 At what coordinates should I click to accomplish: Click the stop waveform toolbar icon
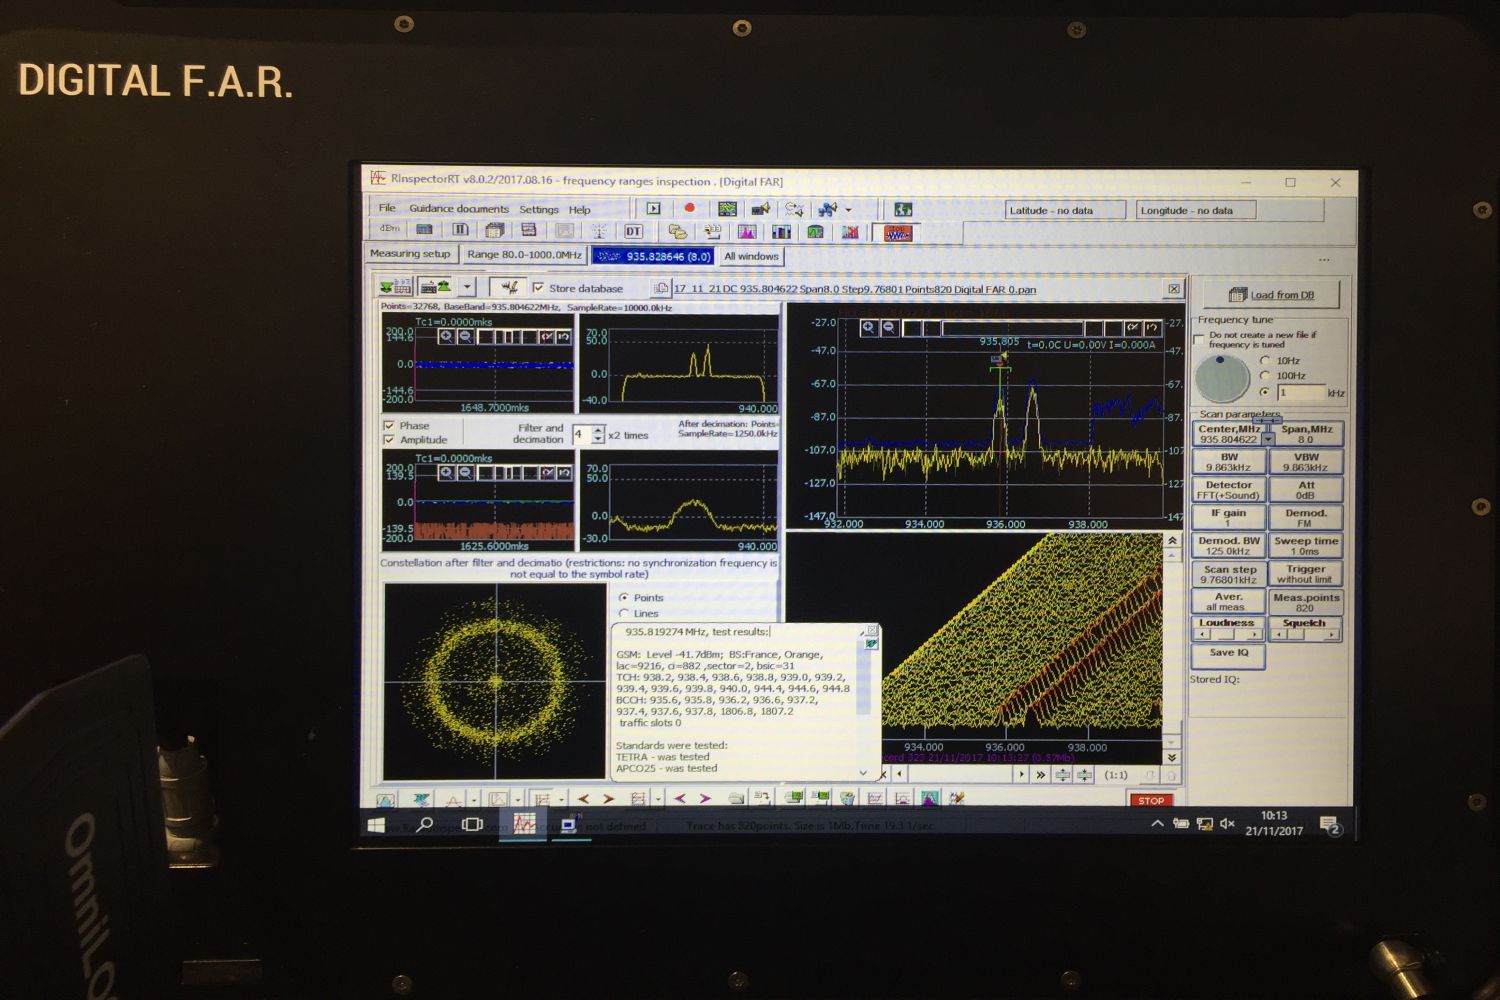click(897, 233)
